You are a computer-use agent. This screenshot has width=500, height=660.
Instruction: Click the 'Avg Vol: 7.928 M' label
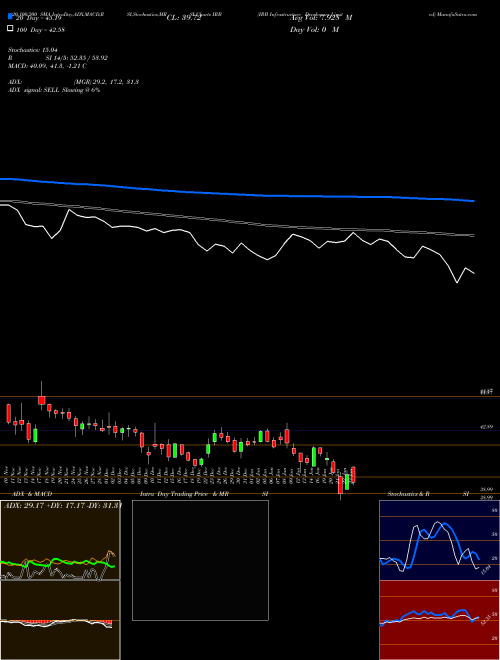pyautogui.click(x=321, y=18)
